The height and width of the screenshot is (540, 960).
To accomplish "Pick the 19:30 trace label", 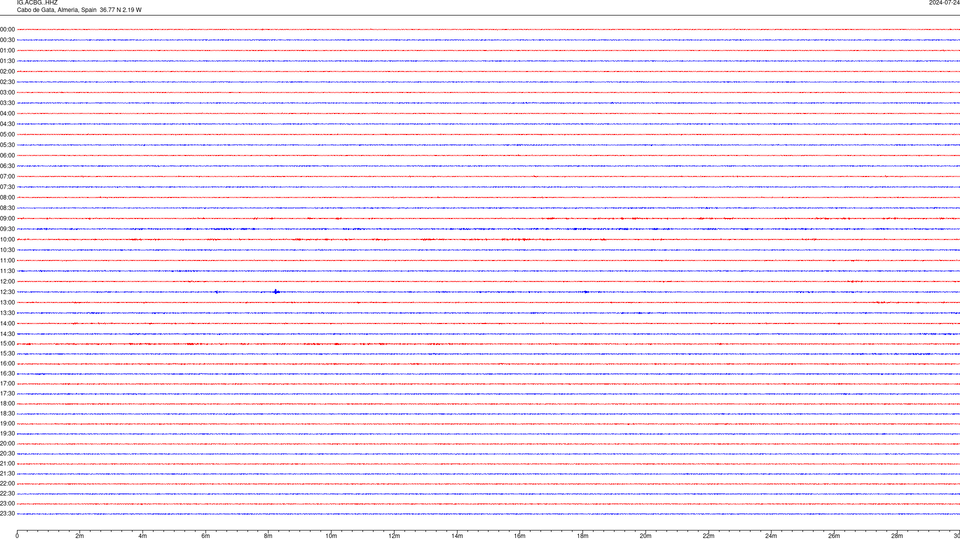I will pyautogui.click(x=7, y=433).
